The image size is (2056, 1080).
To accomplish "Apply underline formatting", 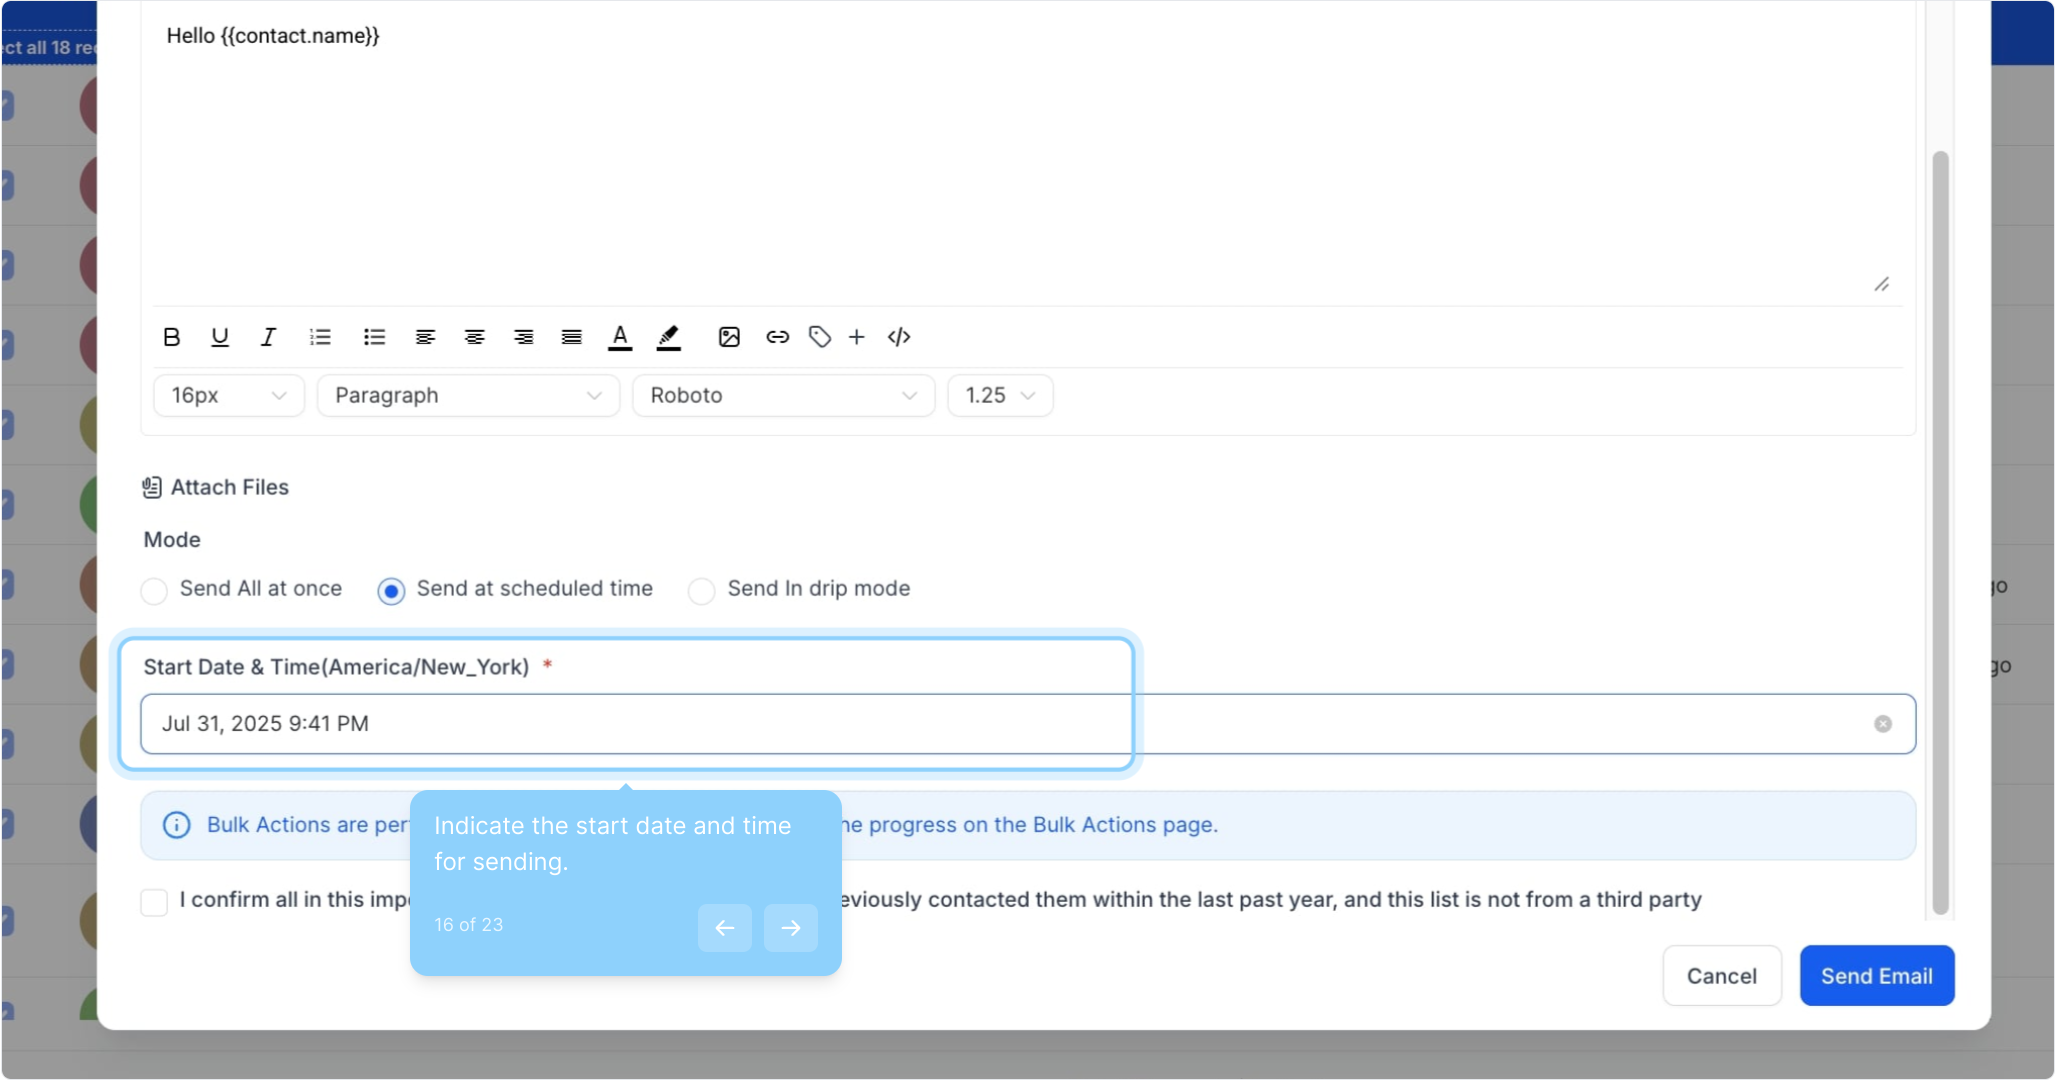I will coord(219,337).
